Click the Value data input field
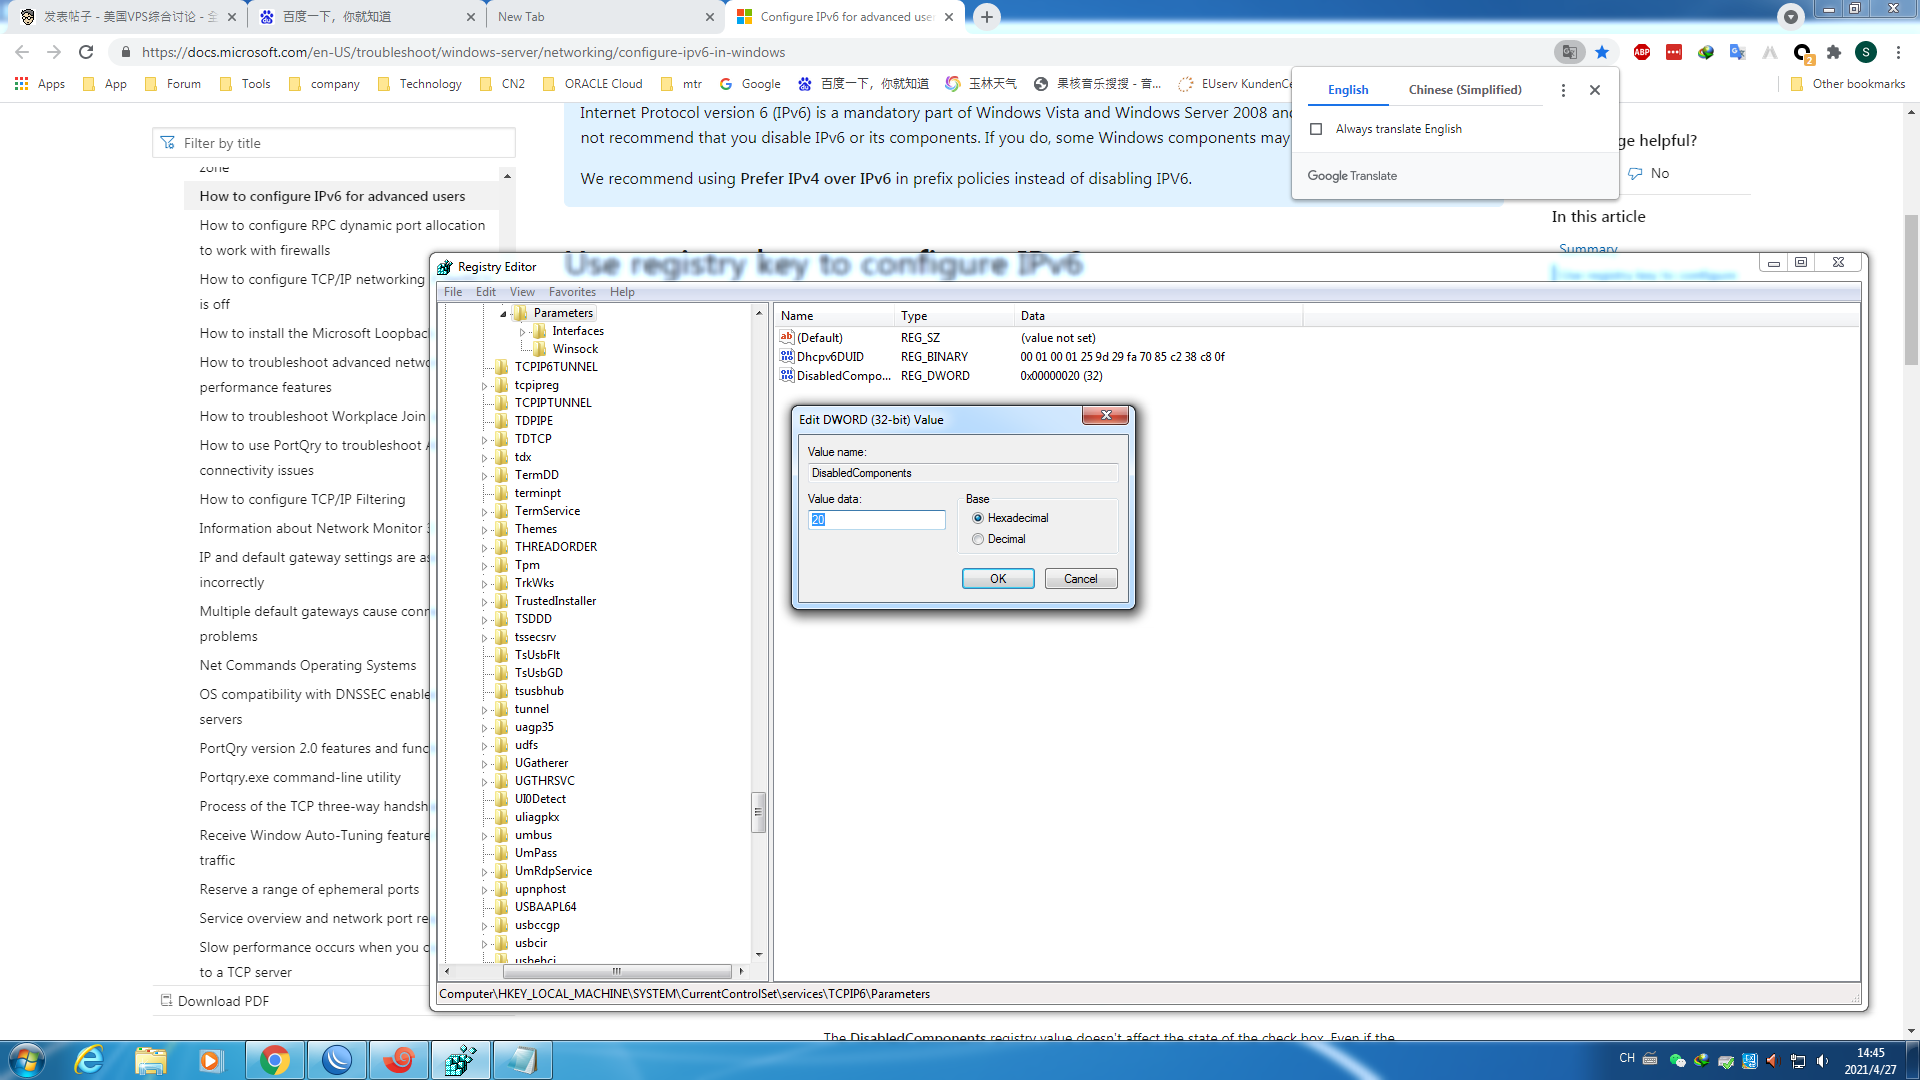Screen dimensions: 1920x1080 (876, 520)
